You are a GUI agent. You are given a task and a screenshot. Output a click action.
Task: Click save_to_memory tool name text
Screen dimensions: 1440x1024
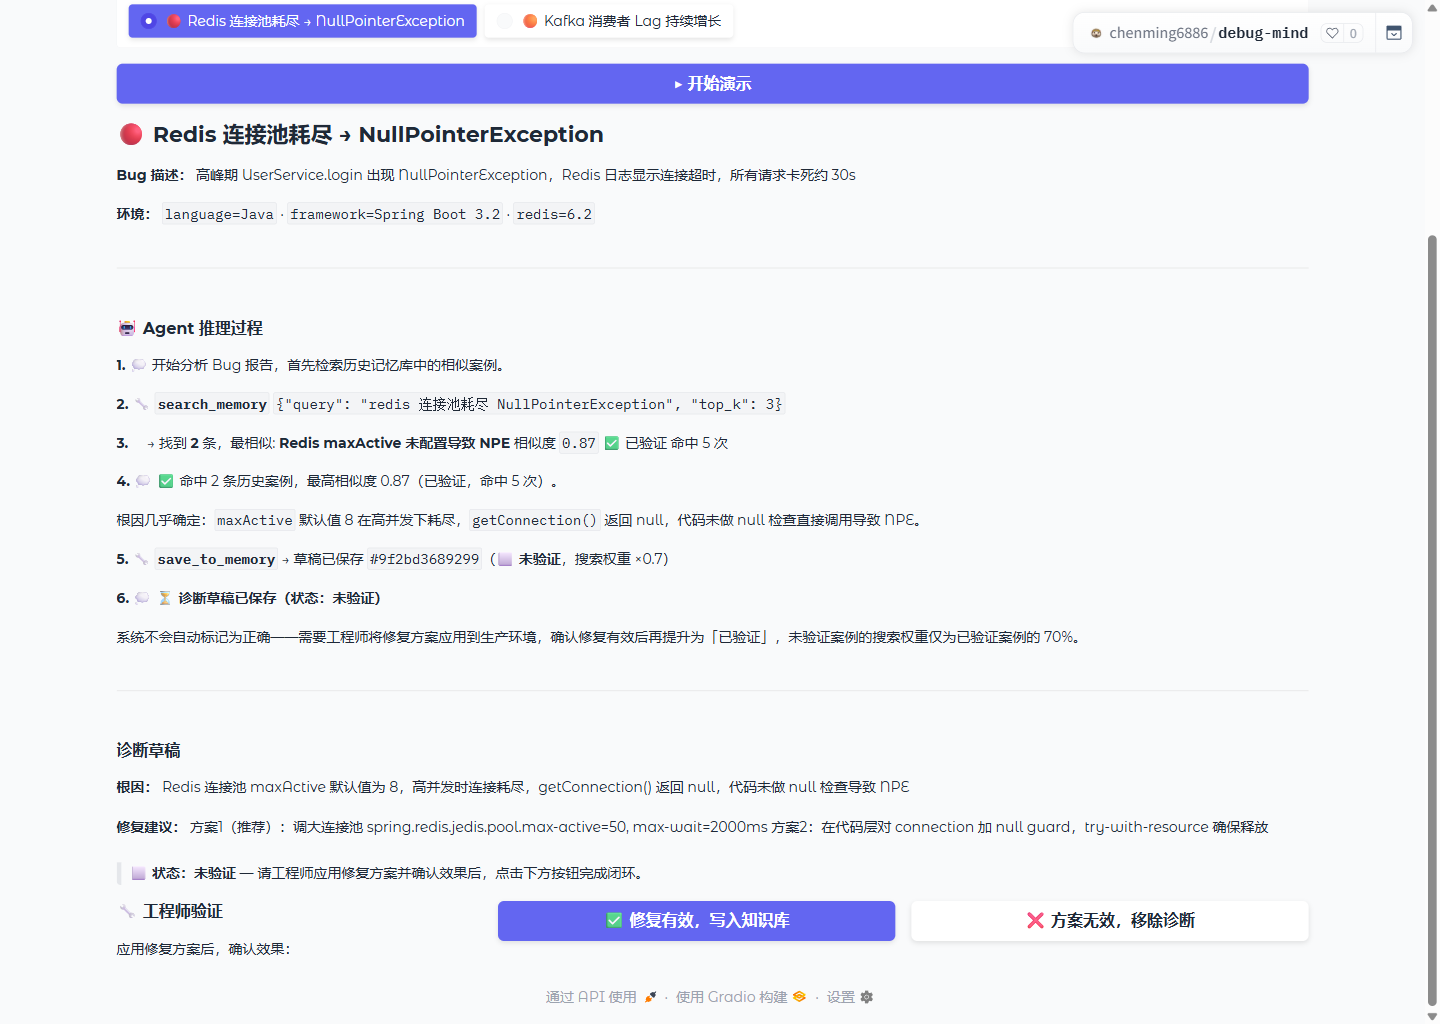click(x=216, y=560)
